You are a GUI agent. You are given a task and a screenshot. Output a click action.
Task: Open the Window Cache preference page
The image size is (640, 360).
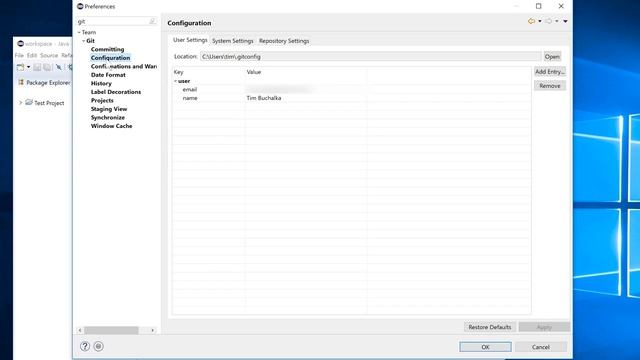point(111,126)
